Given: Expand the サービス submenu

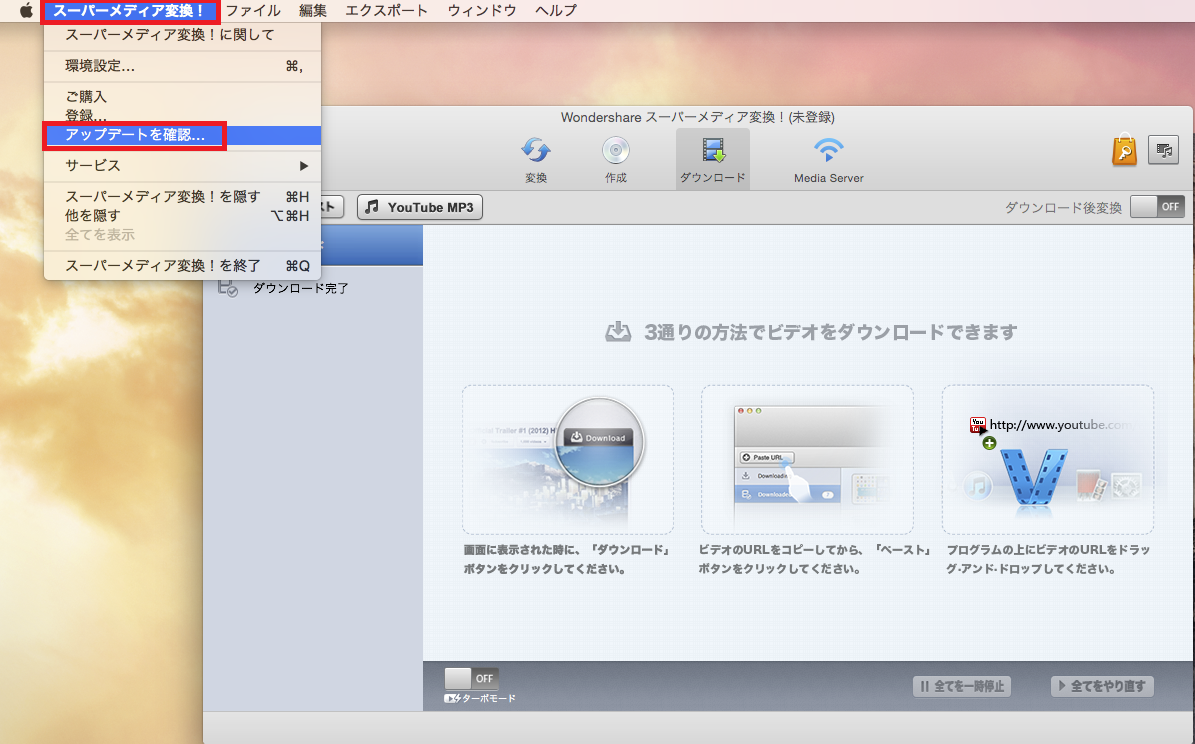Looking at the screenshot, I should coord(182,165).
